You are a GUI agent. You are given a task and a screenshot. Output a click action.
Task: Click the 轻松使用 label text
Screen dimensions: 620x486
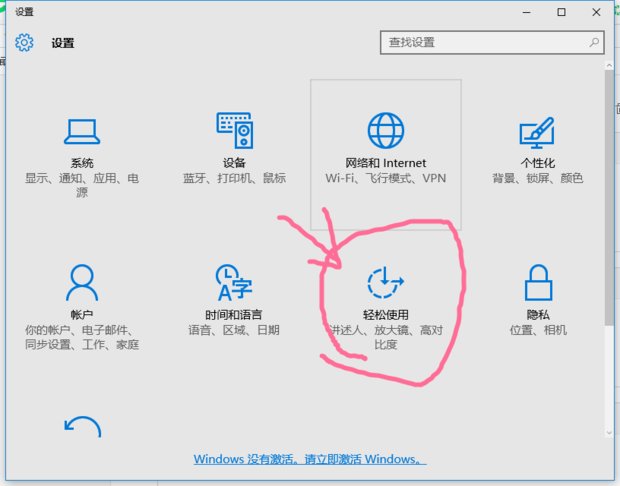pos(386,315)
